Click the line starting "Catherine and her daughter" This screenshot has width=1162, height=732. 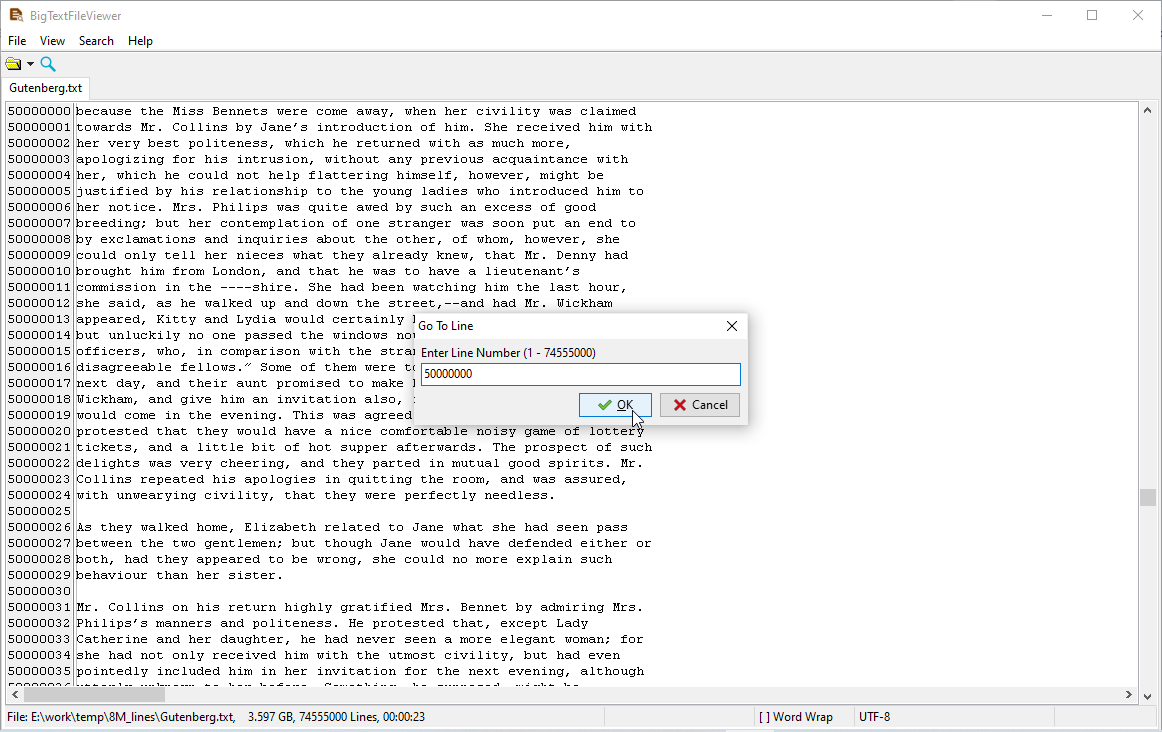360,639
